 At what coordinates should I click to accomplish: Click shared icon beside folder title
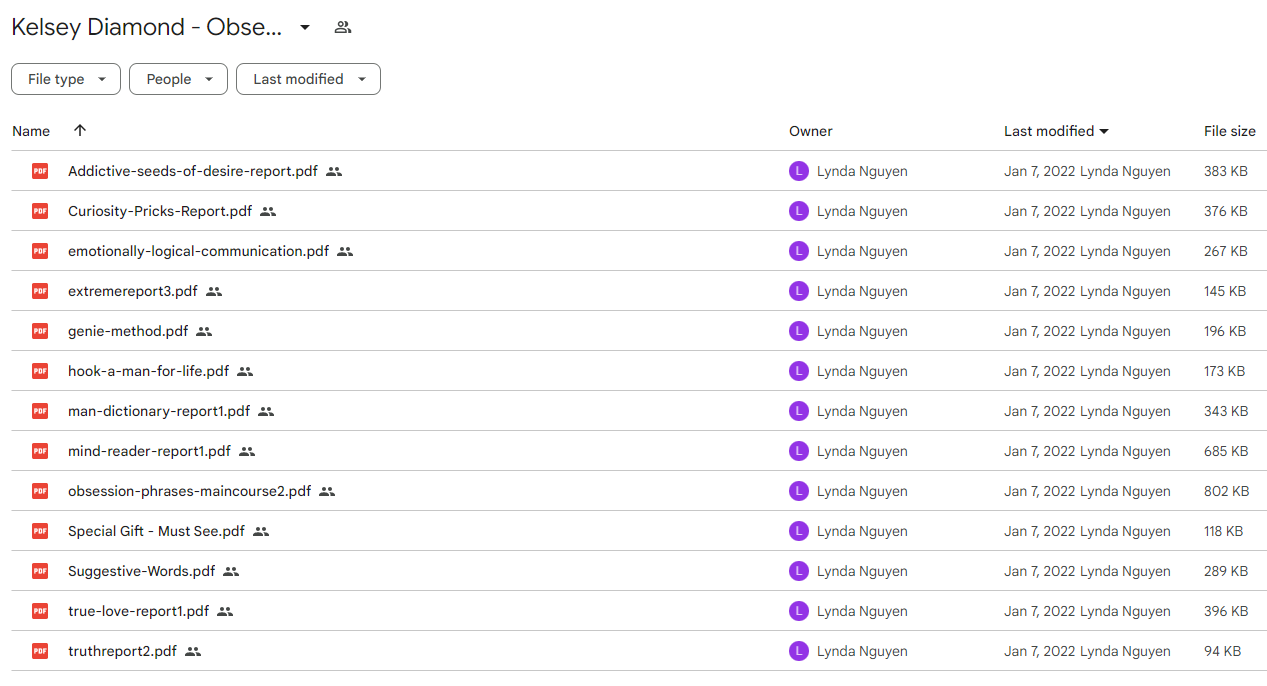coord(343,27)
